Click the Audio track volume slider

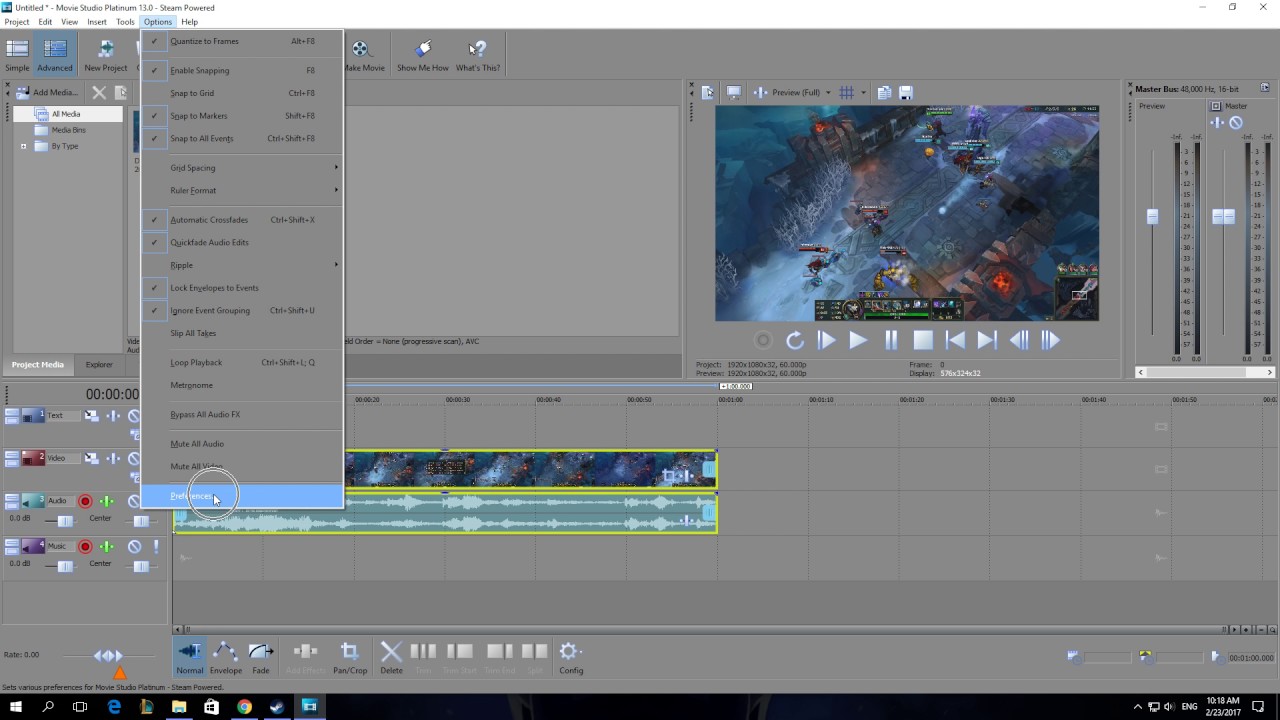click(65, 521)
